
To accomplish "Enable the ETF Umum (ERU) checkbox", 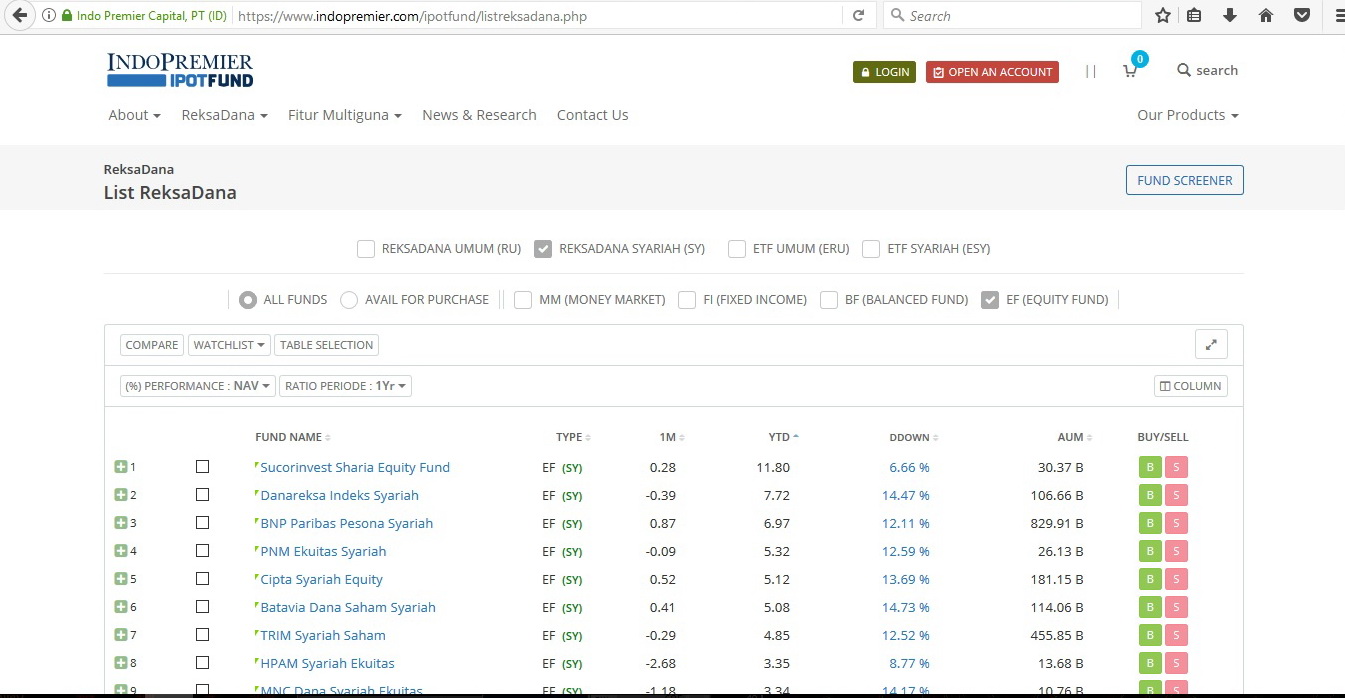I will 737,249.
